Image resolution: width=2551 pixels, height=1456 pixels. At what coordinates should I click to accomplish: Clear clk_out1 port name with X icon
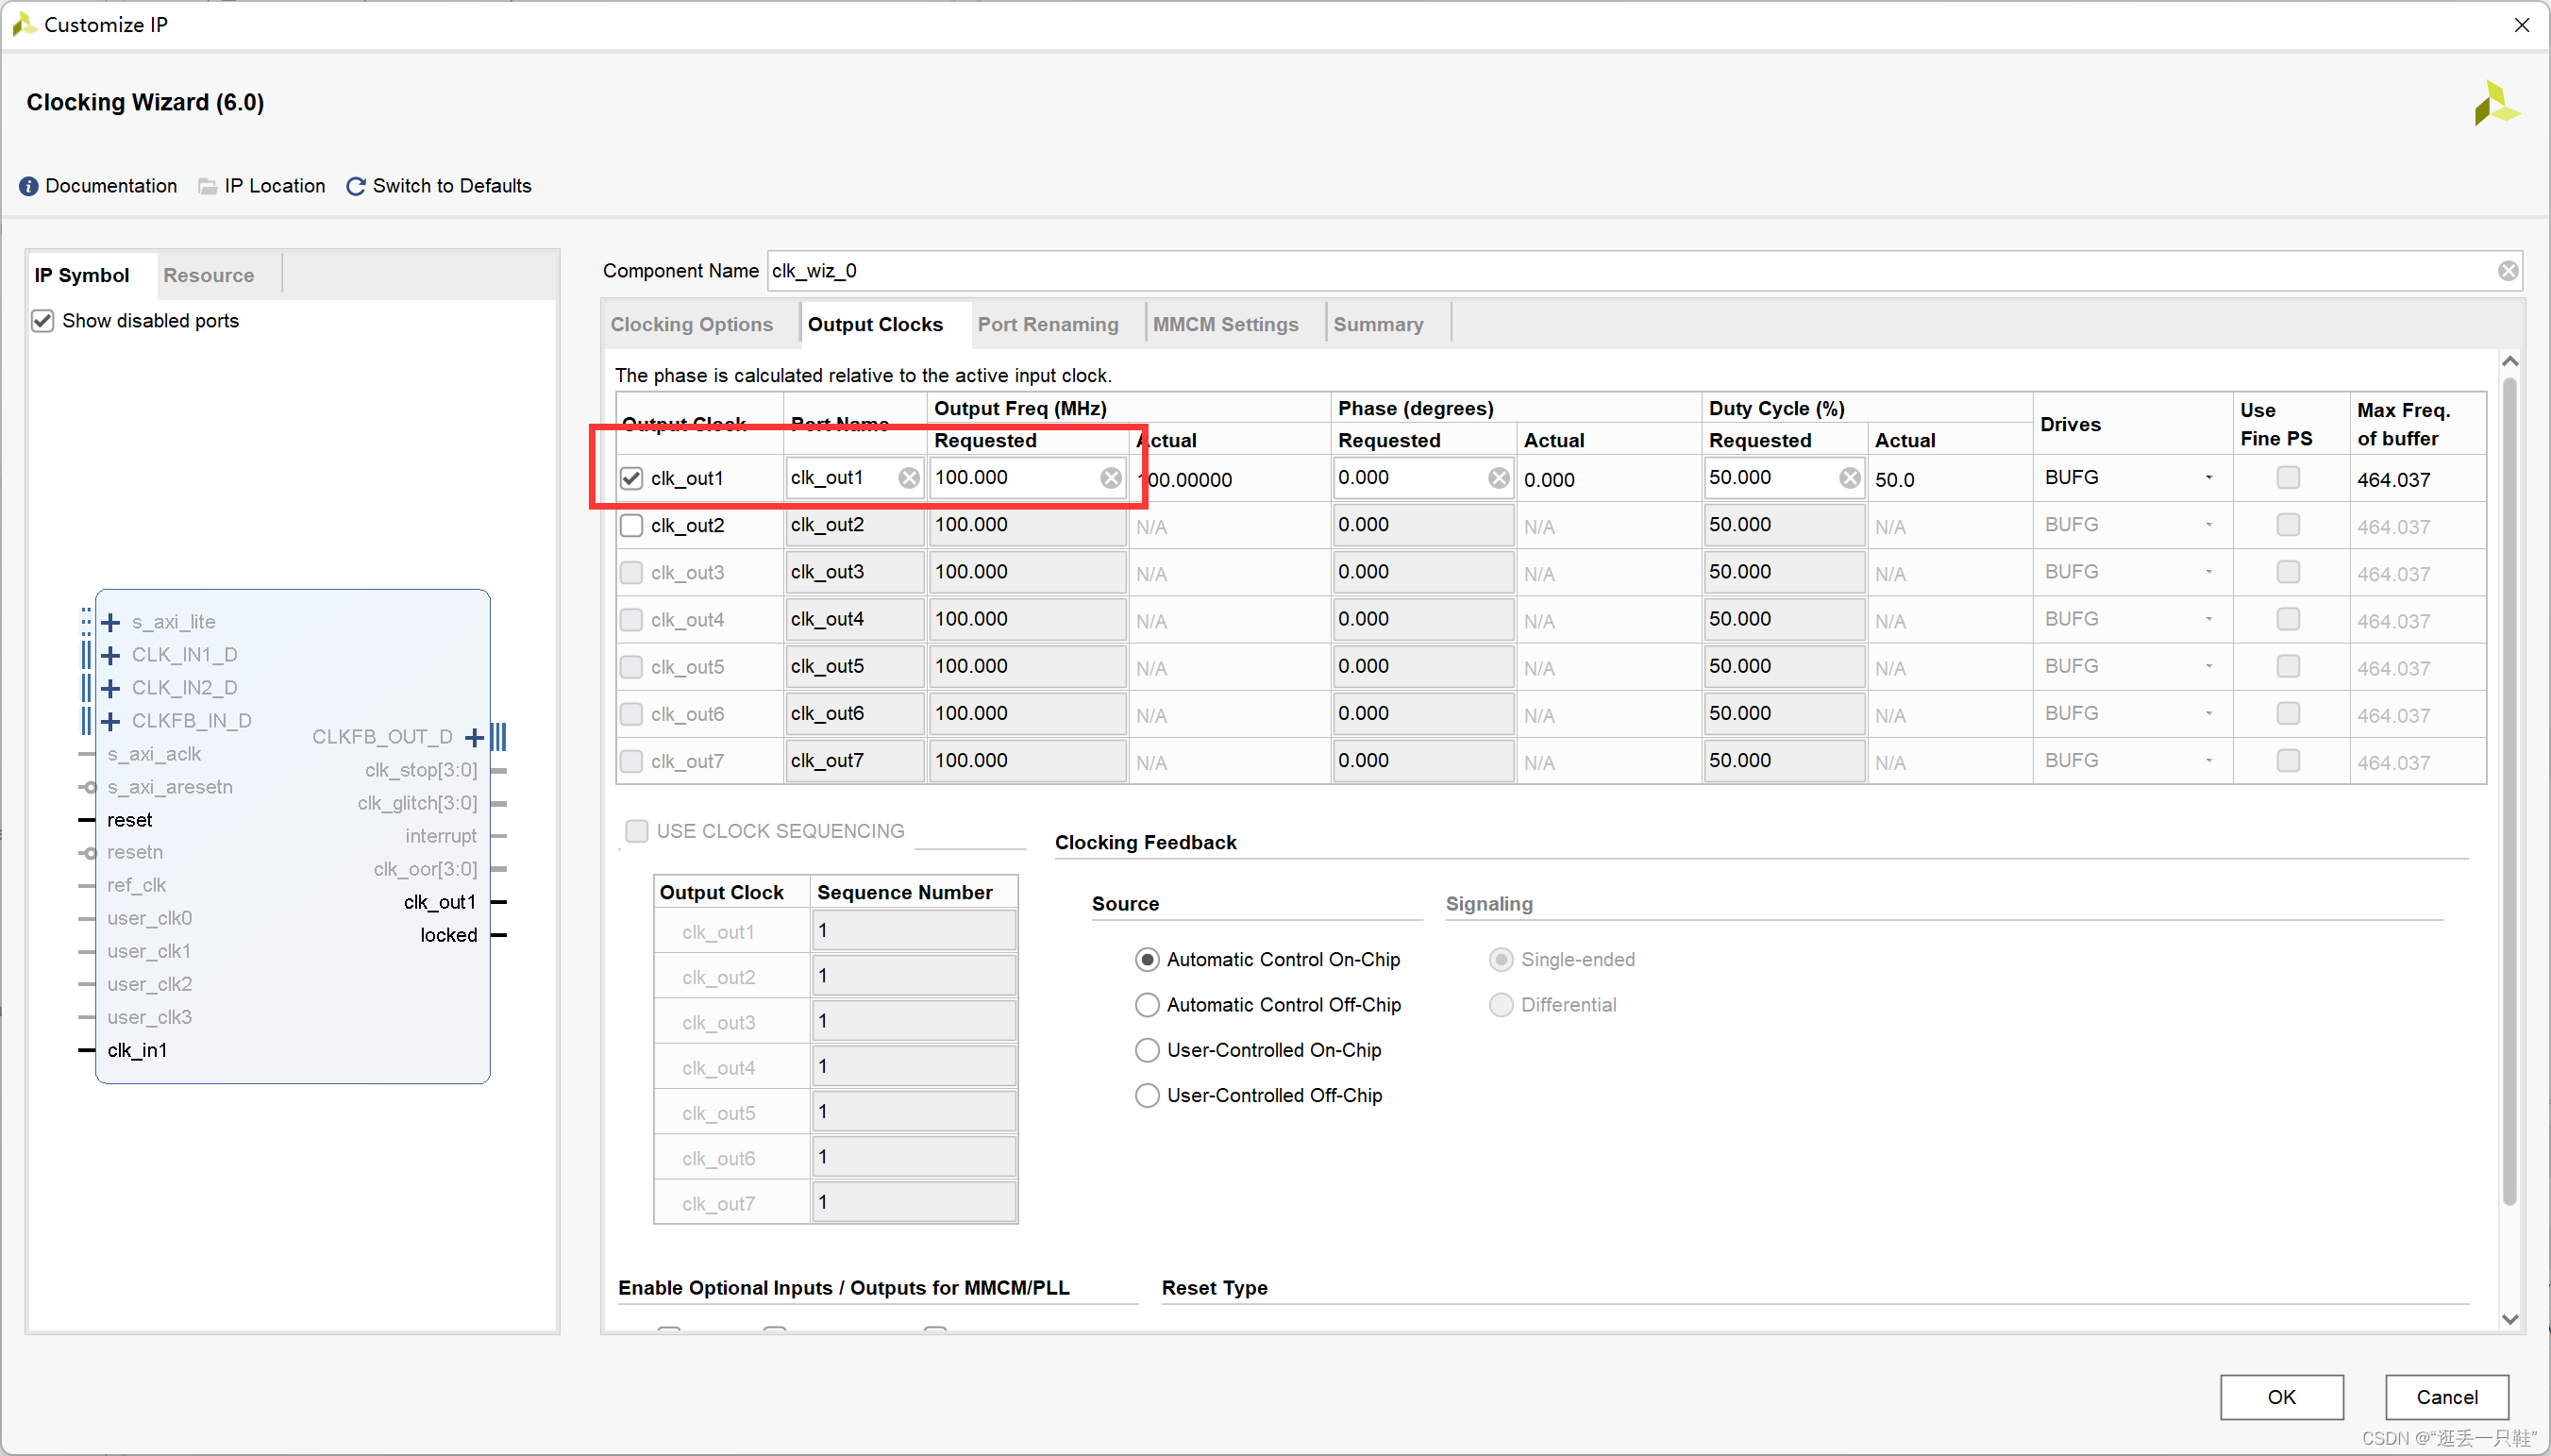[x=908, y=478]
